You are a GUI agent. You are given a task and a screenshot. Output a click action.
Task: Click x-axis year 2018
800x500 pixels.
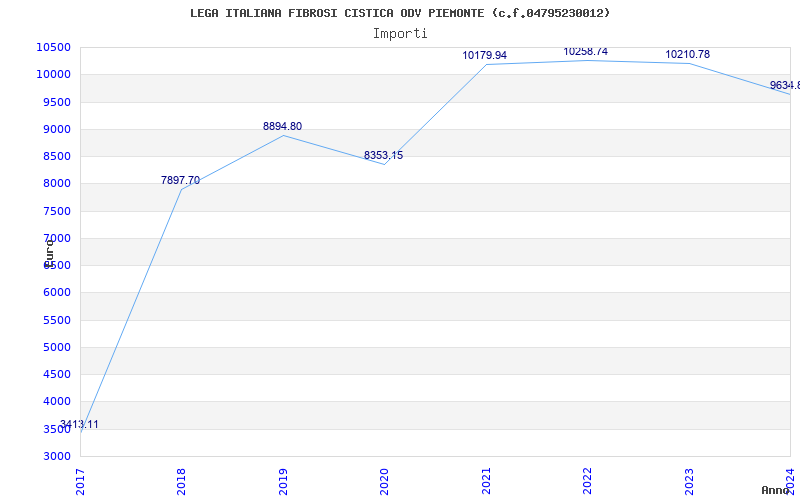pos(181,481)
